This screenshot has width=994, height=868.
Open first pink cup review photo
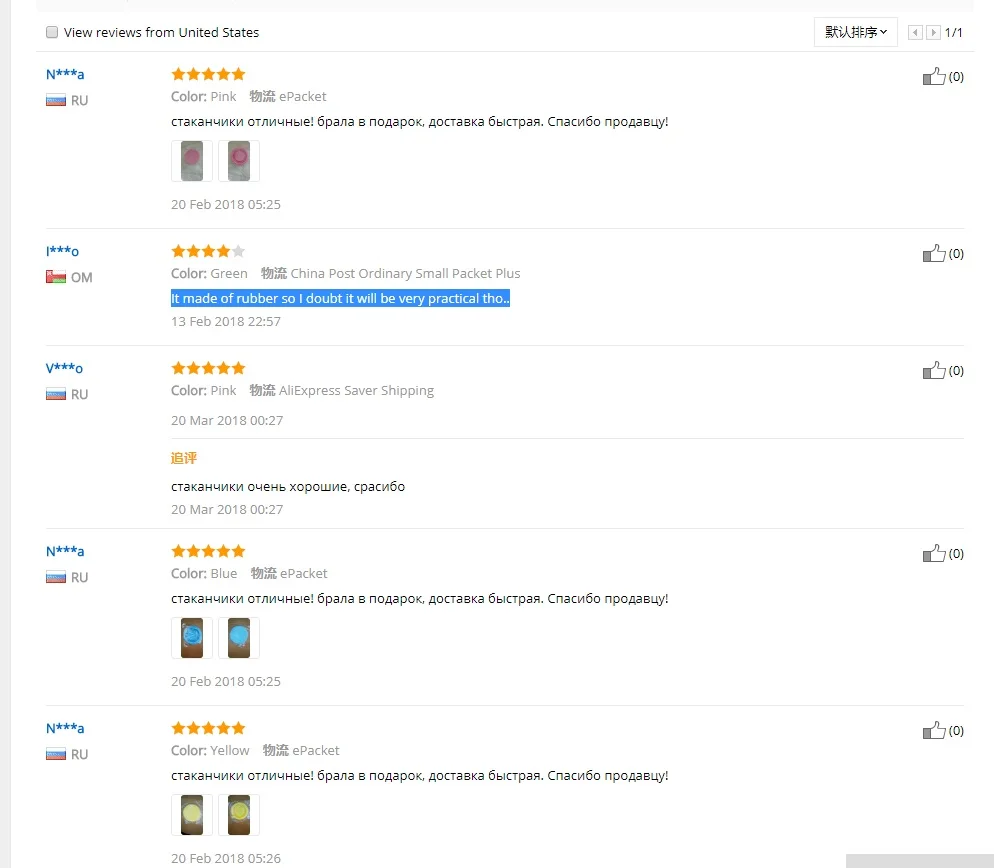coord(192,161)
